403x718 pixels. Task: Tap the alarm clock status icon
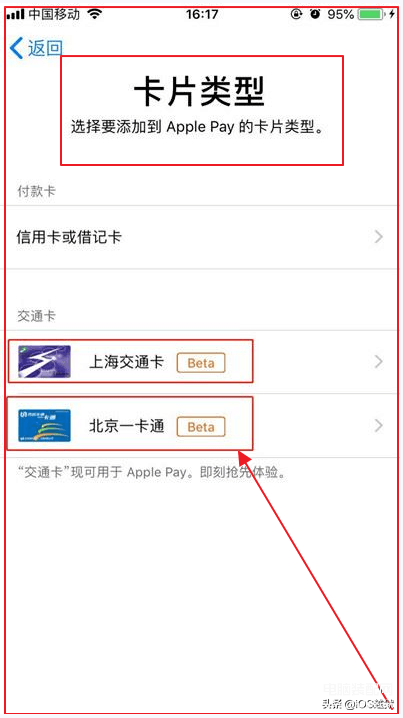pyautogui.click(x=315, y=14)
